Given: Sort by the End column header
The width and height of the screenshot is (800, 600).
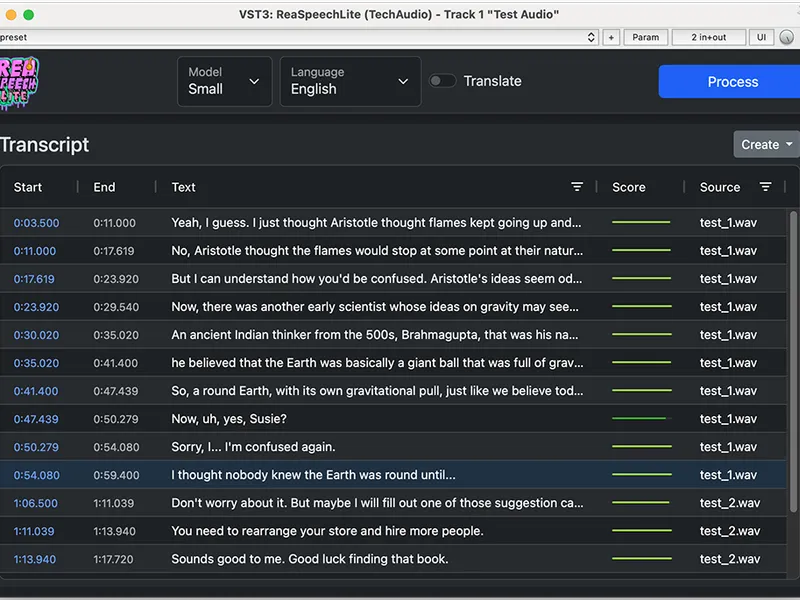Looking at the screenshot, I should 104,187.
